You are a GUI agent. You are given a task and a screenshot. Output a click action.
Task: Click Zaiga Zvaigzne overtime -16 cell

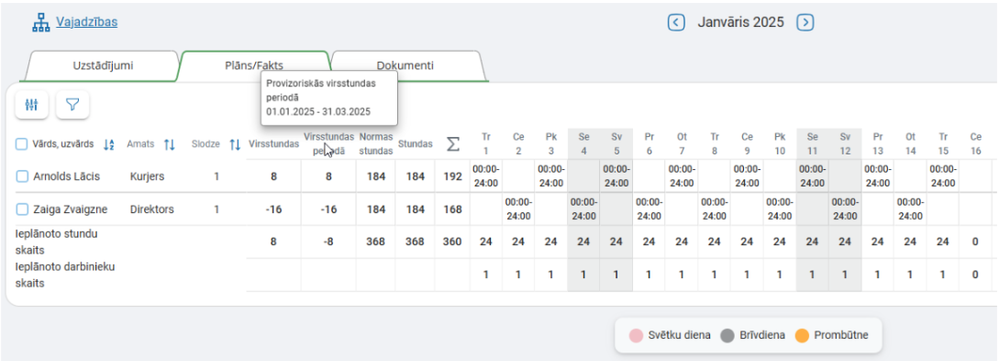click(274, 209)
